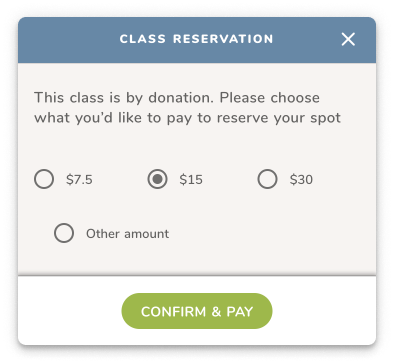
Task: Click the blue header bar left of title
Action: pyautogui.click(x=68, y=40)
